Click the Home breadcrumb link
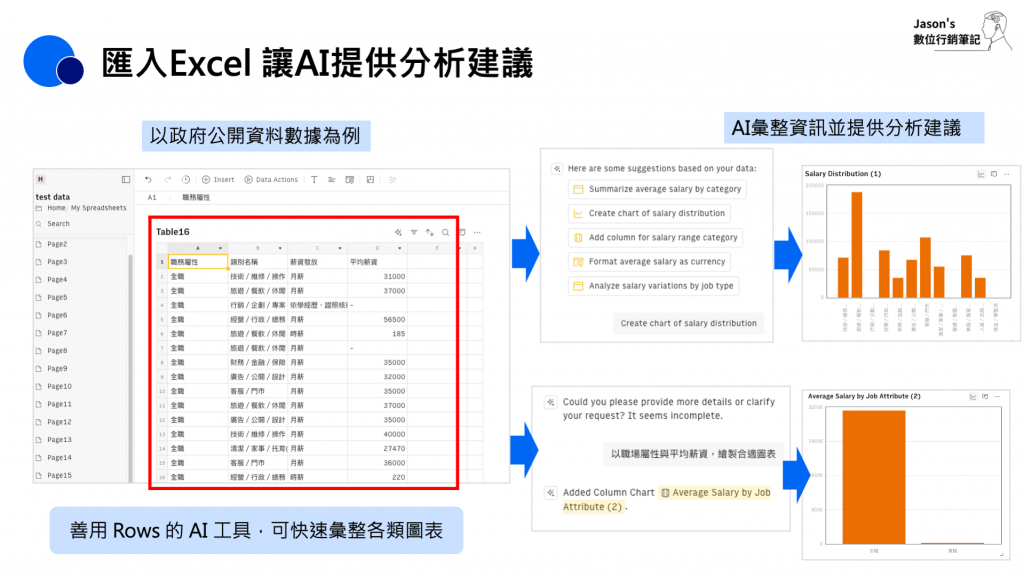The width and height of the screenshot is (1024, 576). click(x=56, y=208)
